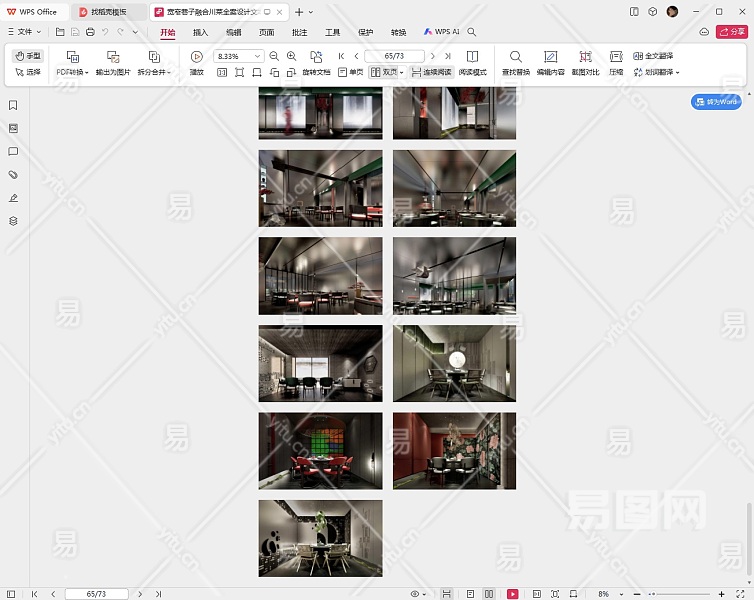Open the bookmarks panel in left sidebar
Screen dimensions: 754x600
pyautogui.click(x=13, y=105)
